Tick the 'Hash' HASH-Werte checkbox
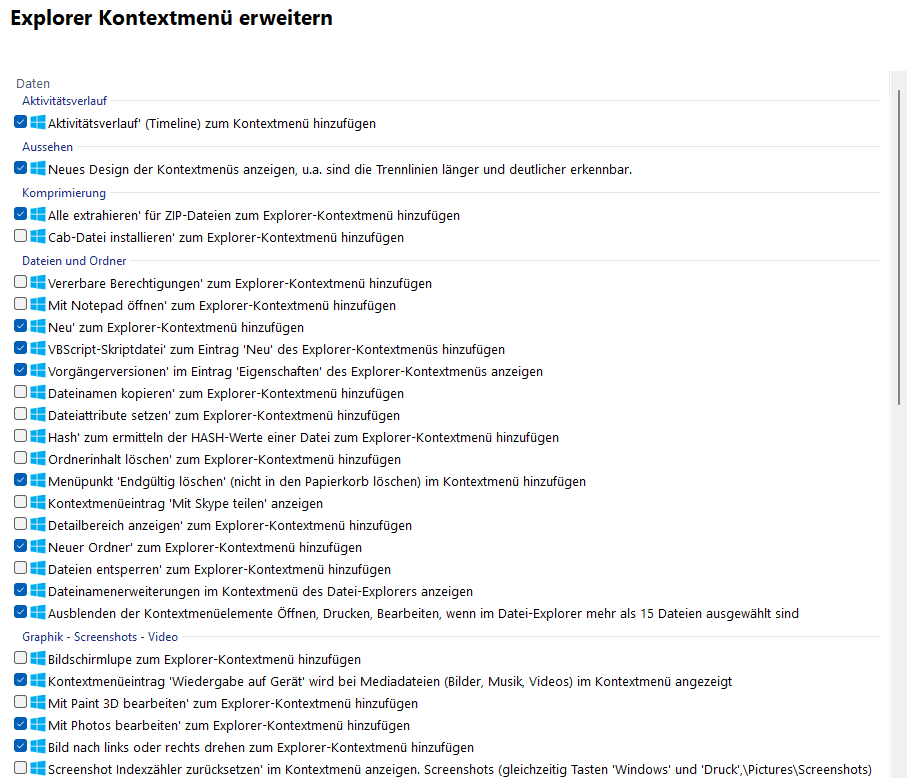The width and height of the screenshot is (915, 778). pos(21,436)
